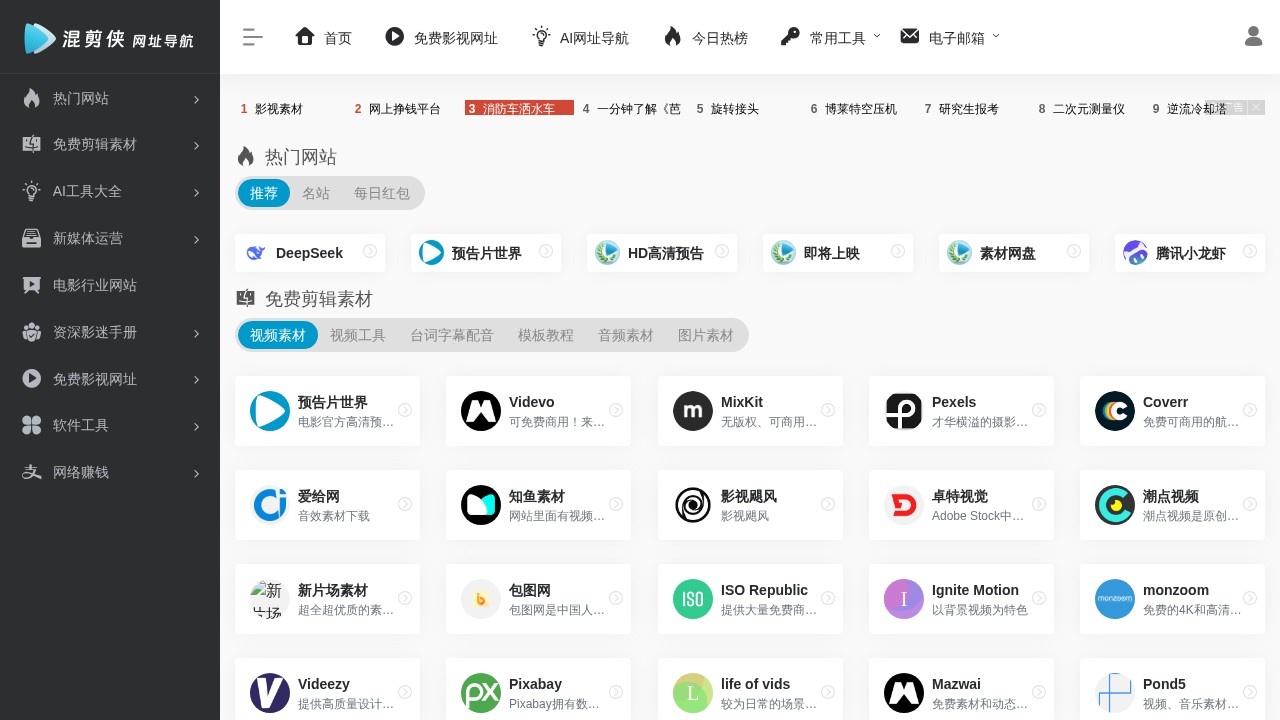Close the ad banner with X
The image size is (1280, 720).
pyautogui.click(x=1256, y=107)
